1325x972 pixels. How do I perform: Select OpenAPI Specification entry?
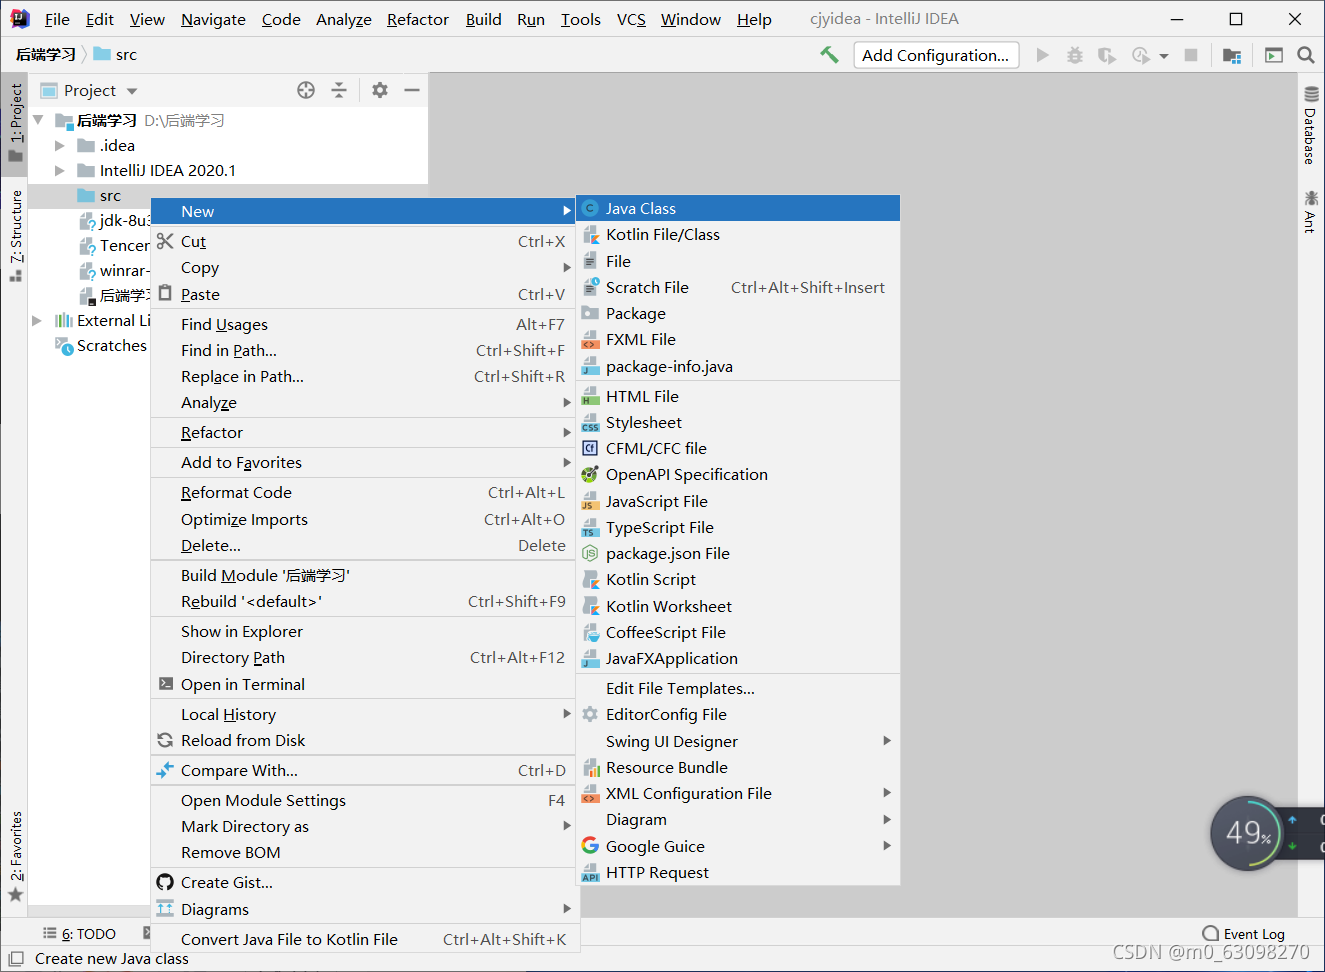[x=738, y=474]
